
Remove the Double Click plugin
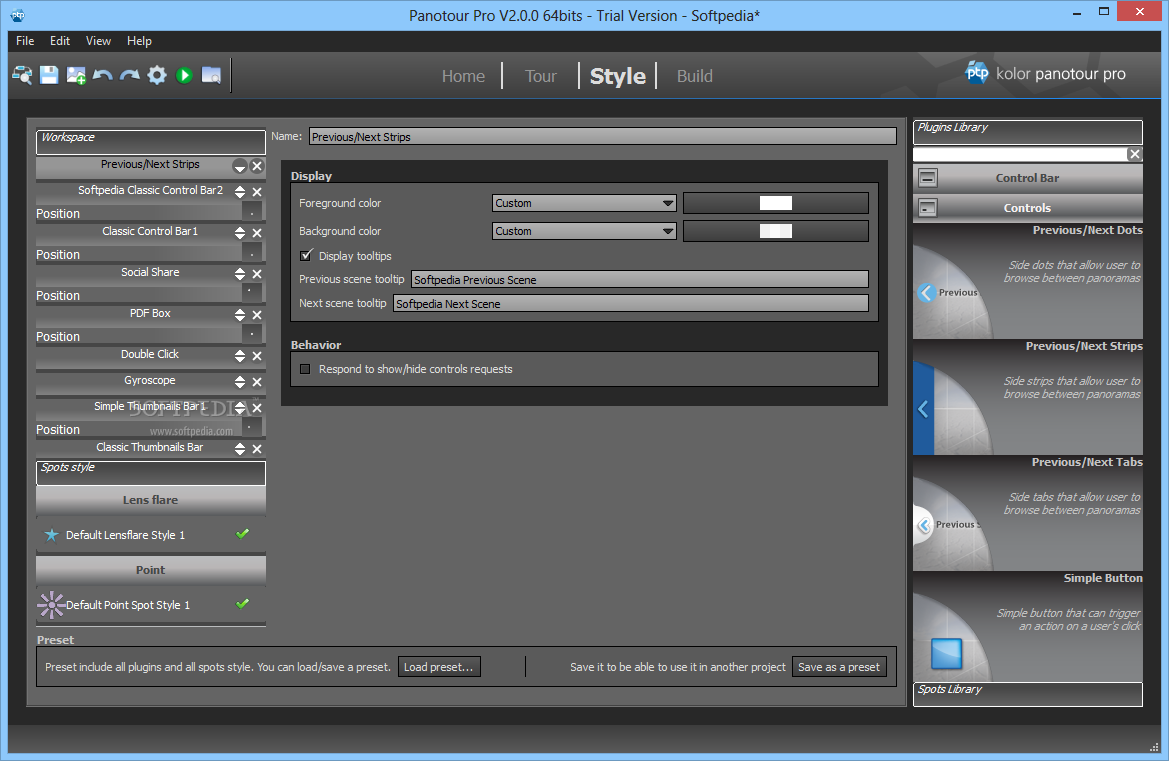pyautogui.click(x=257, y=356)
